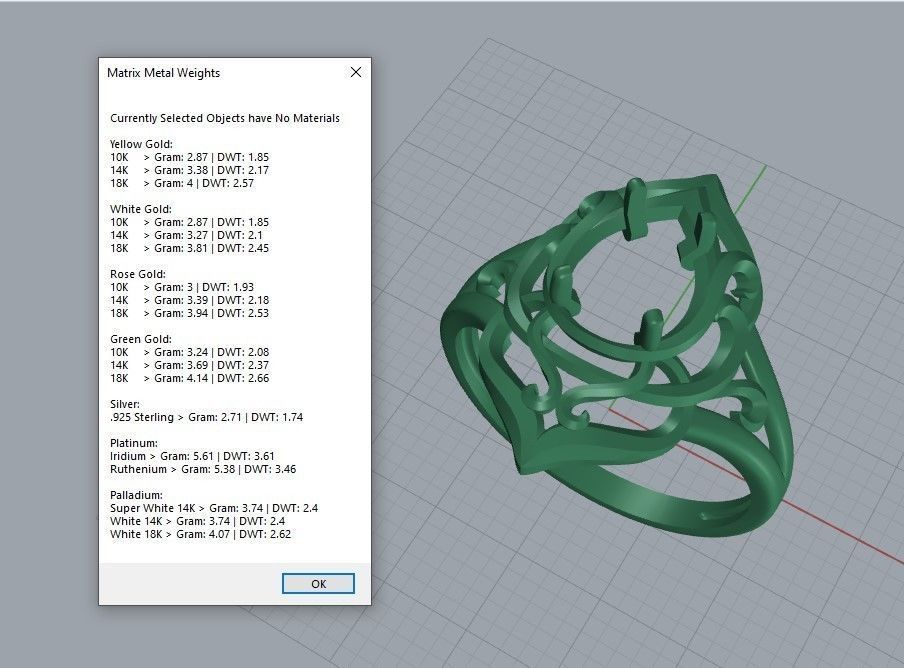This screenshot has width=904, height=668.
Task: Click the 'White Gold:' heading
Action: (141, 209)
